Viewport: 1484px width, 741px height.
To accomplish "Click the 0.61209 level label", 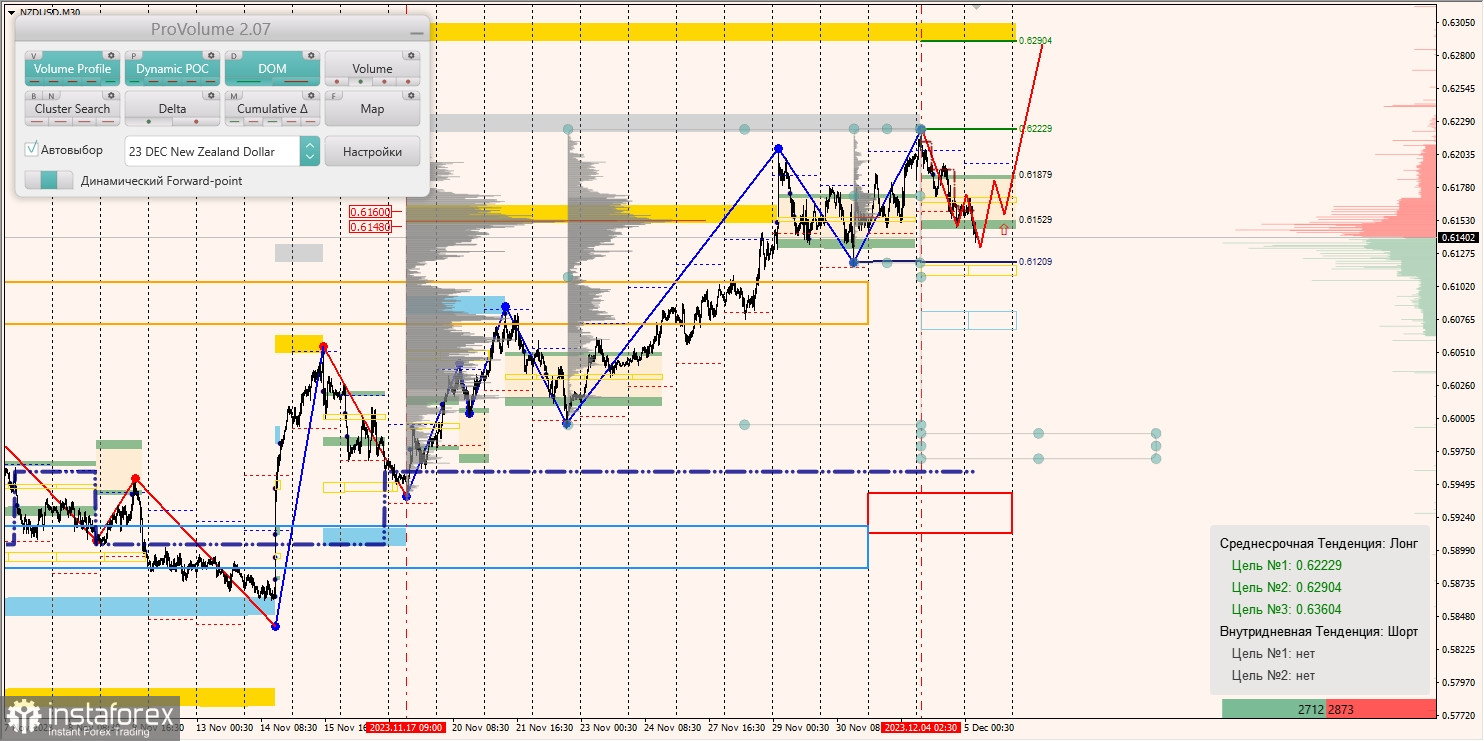I will tap(1035, 262).
